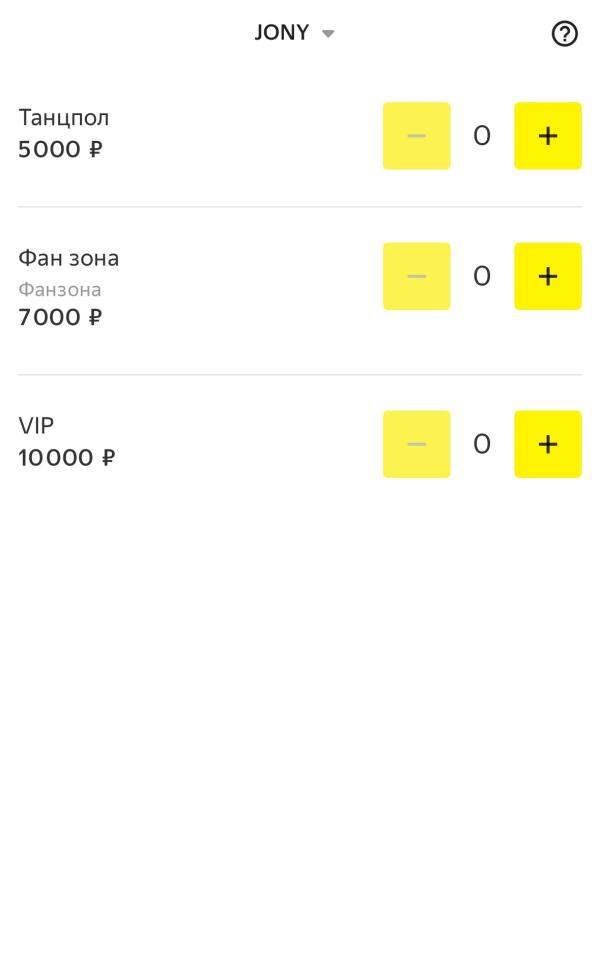Select the Танцпол ticket name

point(64,118)
